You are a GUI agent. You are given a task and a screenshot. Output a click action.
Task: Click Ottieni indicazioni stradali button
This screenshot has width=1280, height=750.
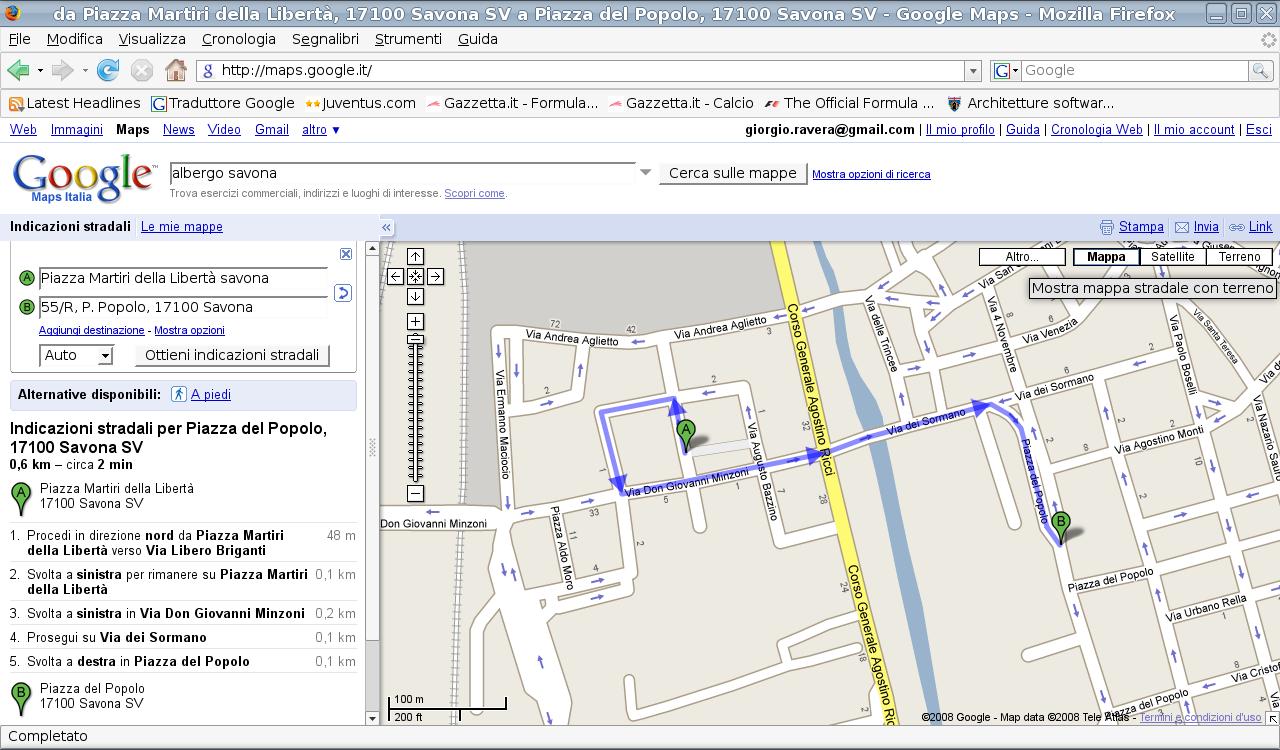[x=232, y=355]
